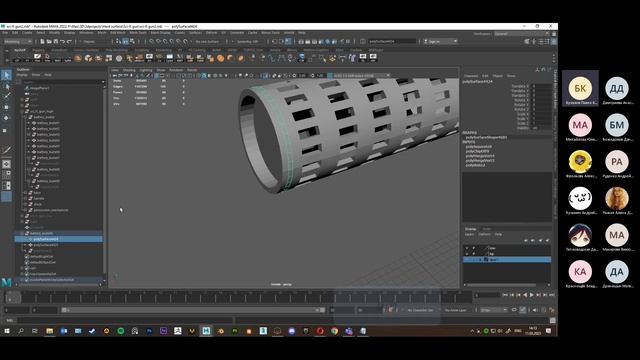This screenshot has width=640, height=360.
Task: Switch to the Rigging shelf tab
Action: tap(39, 50)
